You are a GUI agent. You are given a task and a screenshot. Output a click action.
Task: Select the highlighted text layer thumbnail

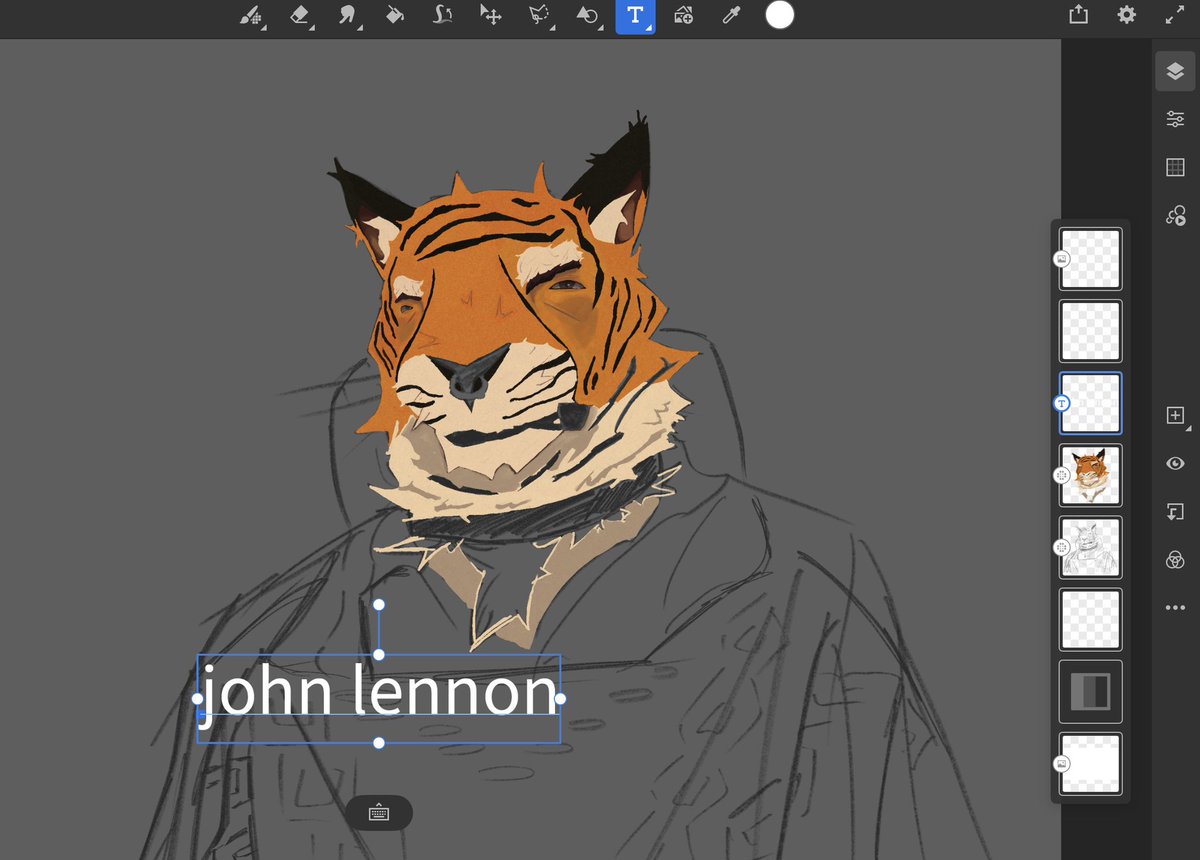(x=1091, y=403)
